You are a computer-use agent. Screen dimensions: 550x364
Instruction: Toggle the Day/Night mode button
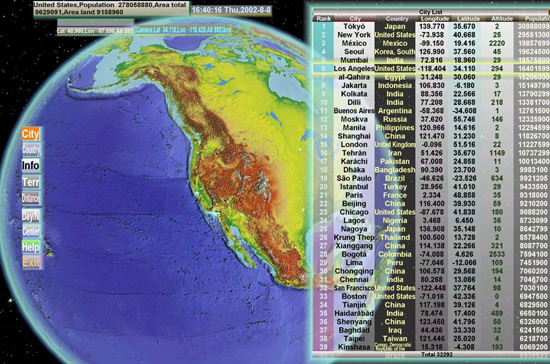tap(31, 215)
